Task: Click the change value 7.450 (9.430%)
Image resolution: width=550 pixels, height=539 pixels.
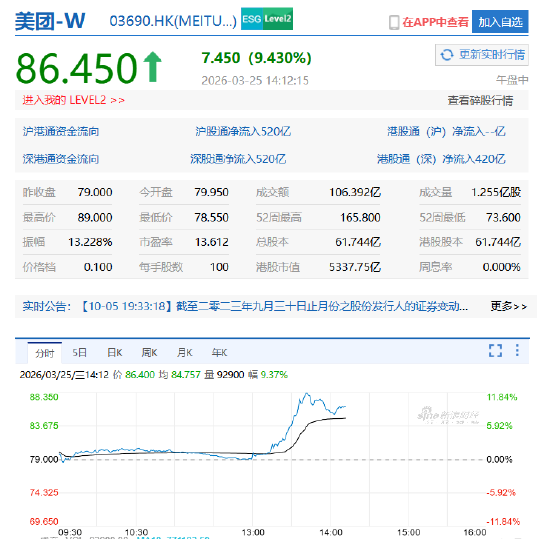Action: pyautogui.click(x=256, y=58)
